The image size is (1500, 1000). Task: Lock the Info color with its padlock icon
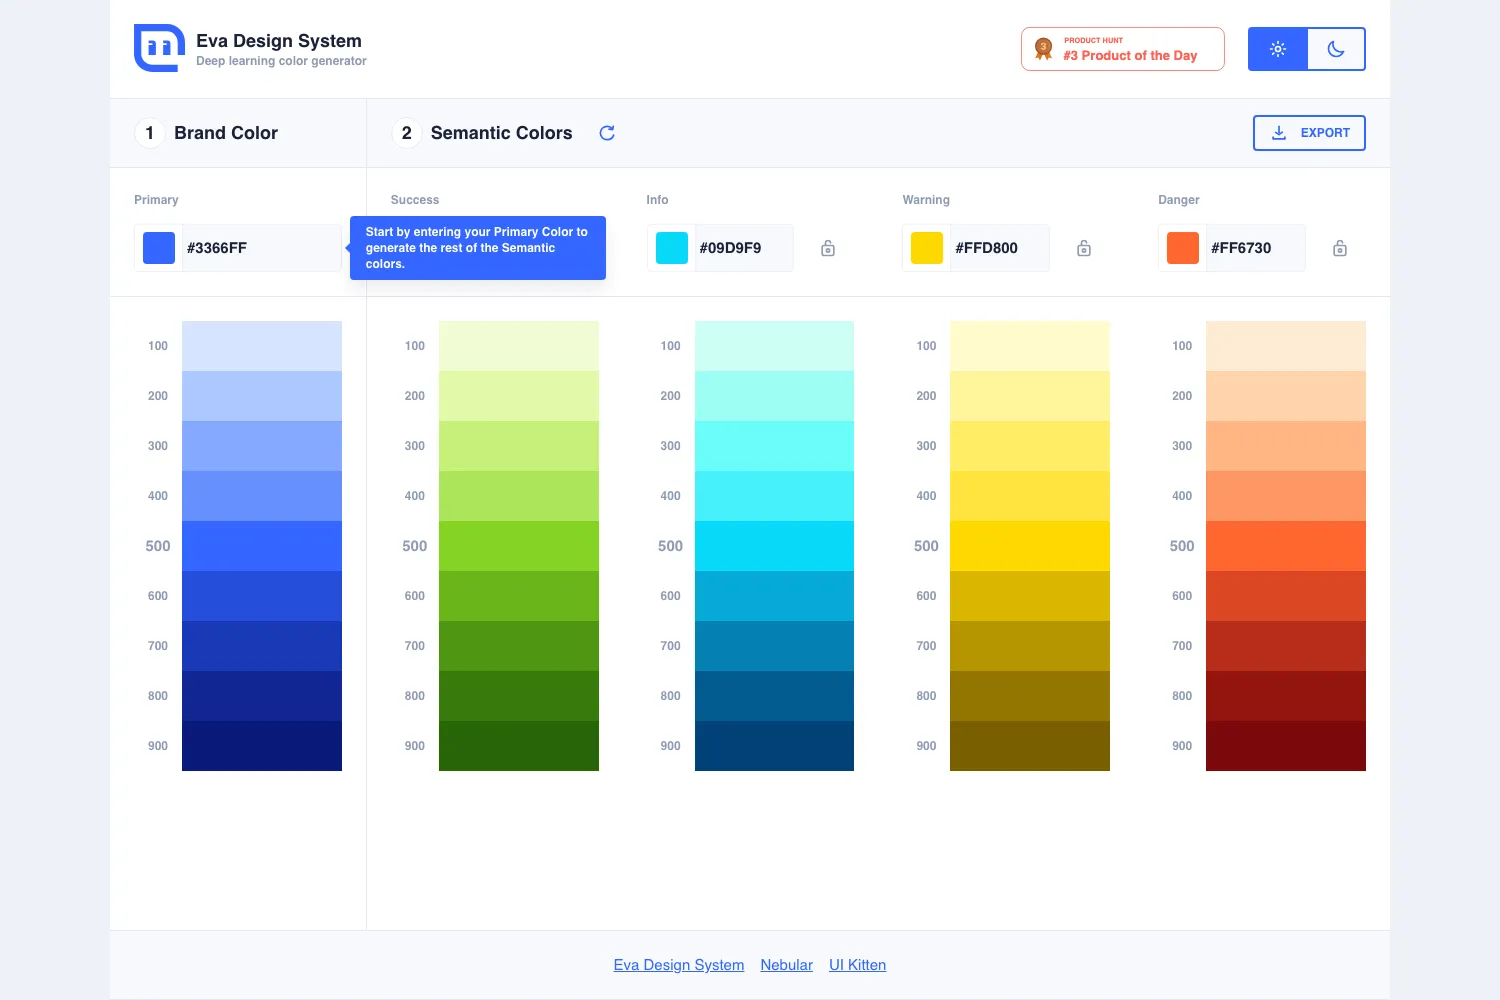(x=828, y=248)
